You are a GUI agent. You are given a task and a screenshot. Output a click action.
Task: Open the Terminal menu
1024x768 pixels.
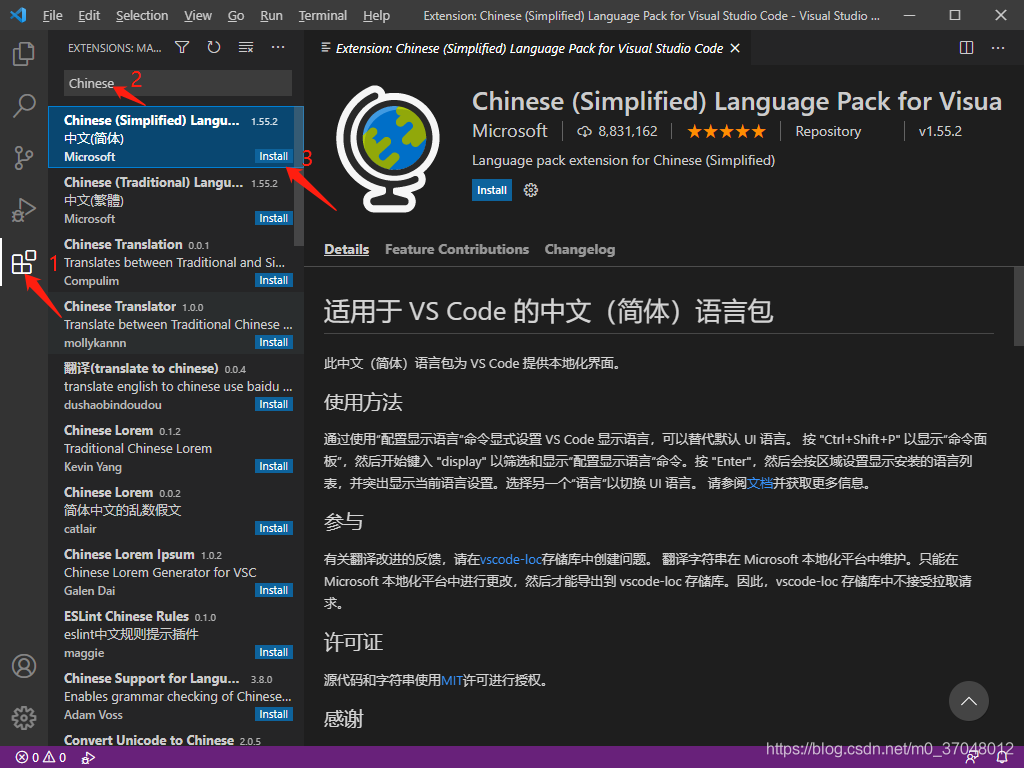click(x=323, y=15)
